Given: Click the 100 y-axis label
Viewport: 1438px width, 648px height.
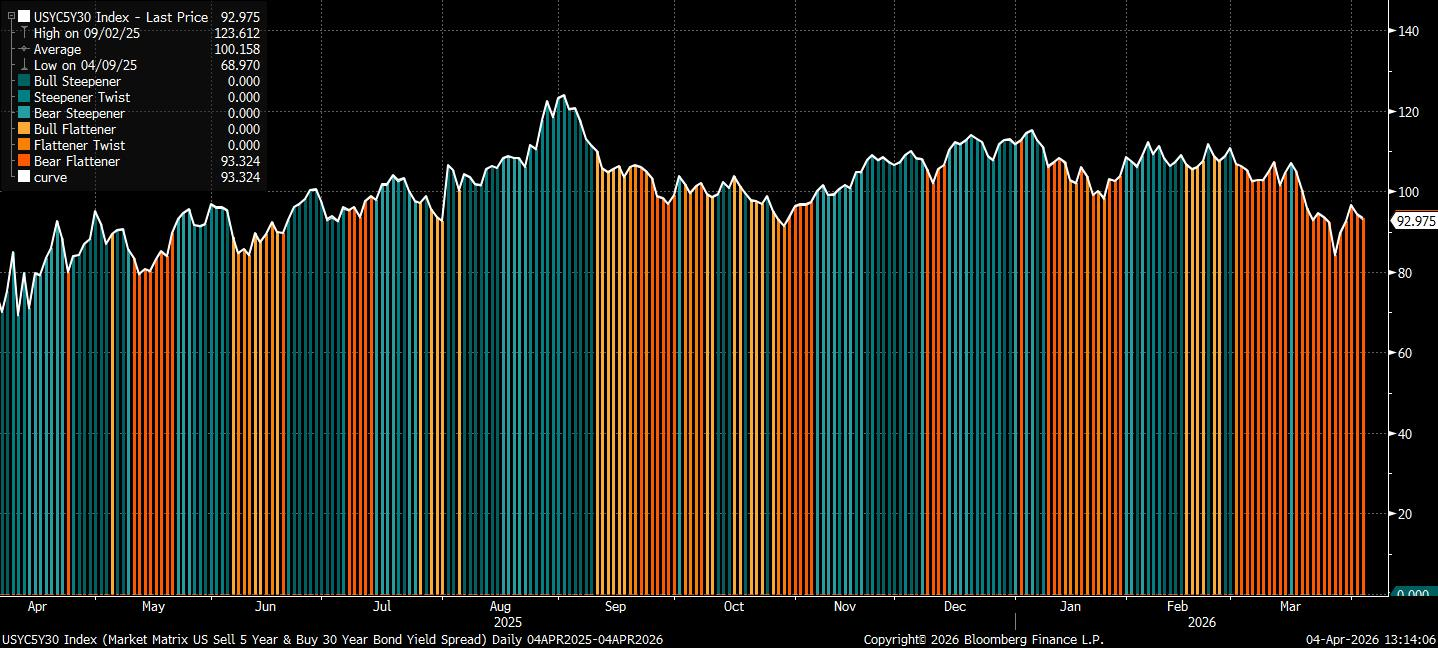Looking at the screenshot, I should click(1409, 192).
